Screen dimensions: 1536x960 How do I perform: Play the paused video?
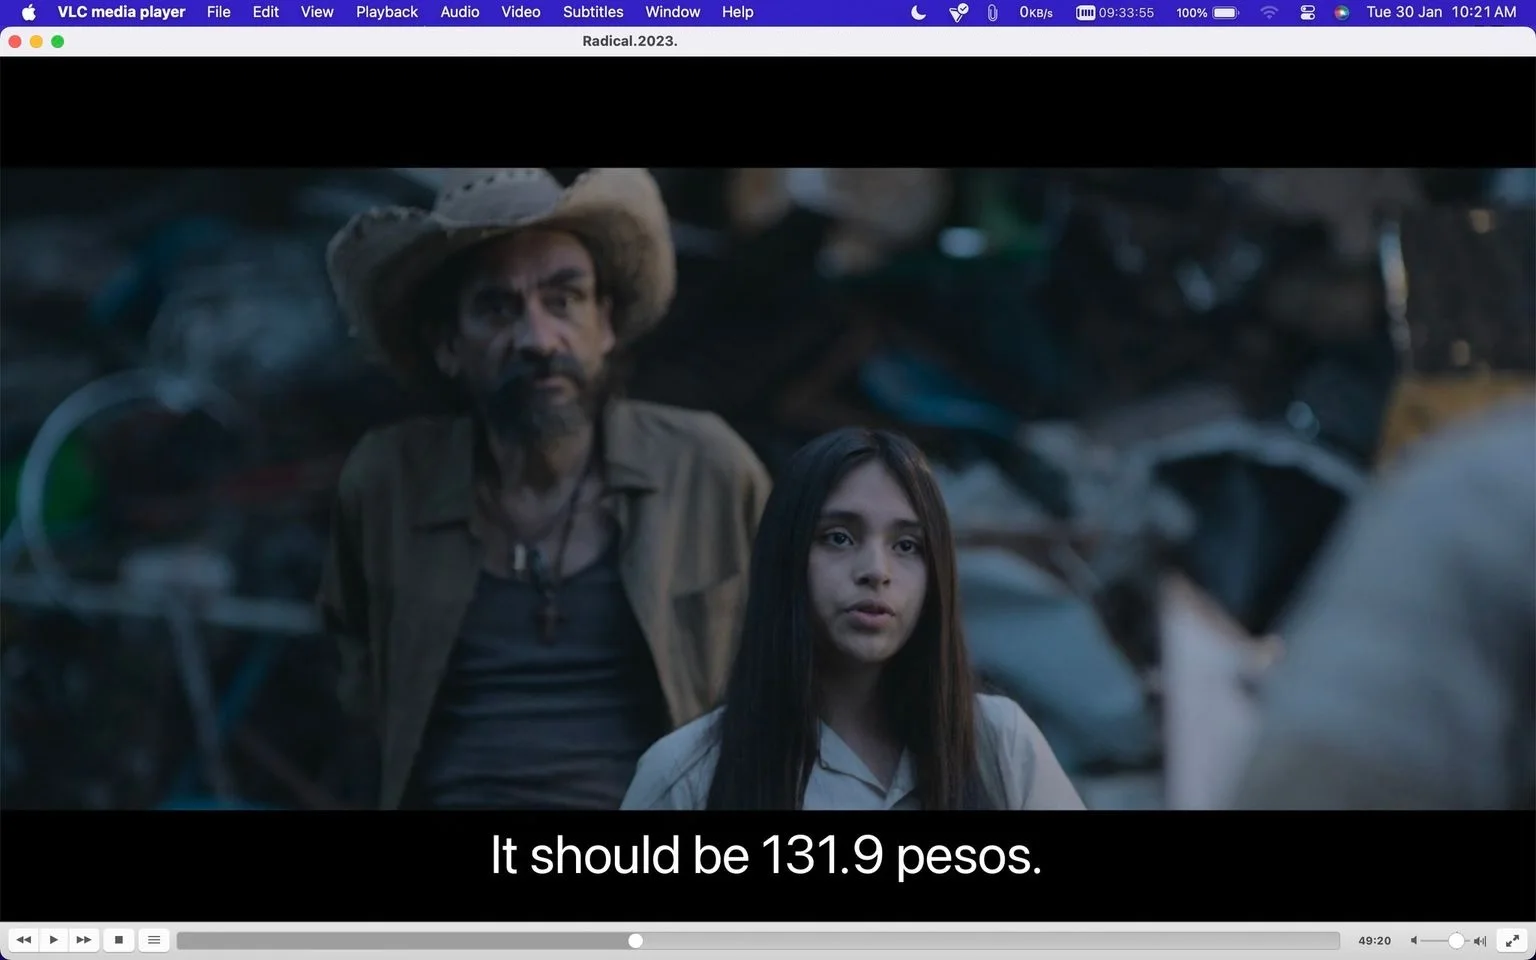pyautogui.click(x=54, y=940)
